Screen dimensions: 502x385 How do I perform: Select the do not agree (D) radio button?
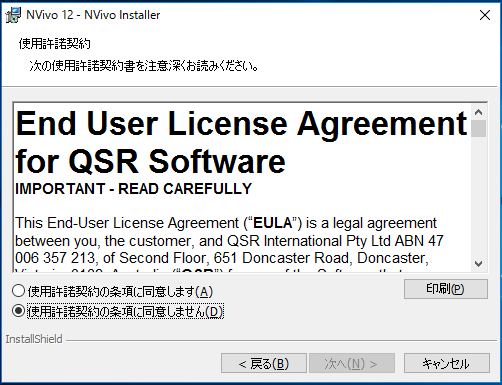pos(18,311)
